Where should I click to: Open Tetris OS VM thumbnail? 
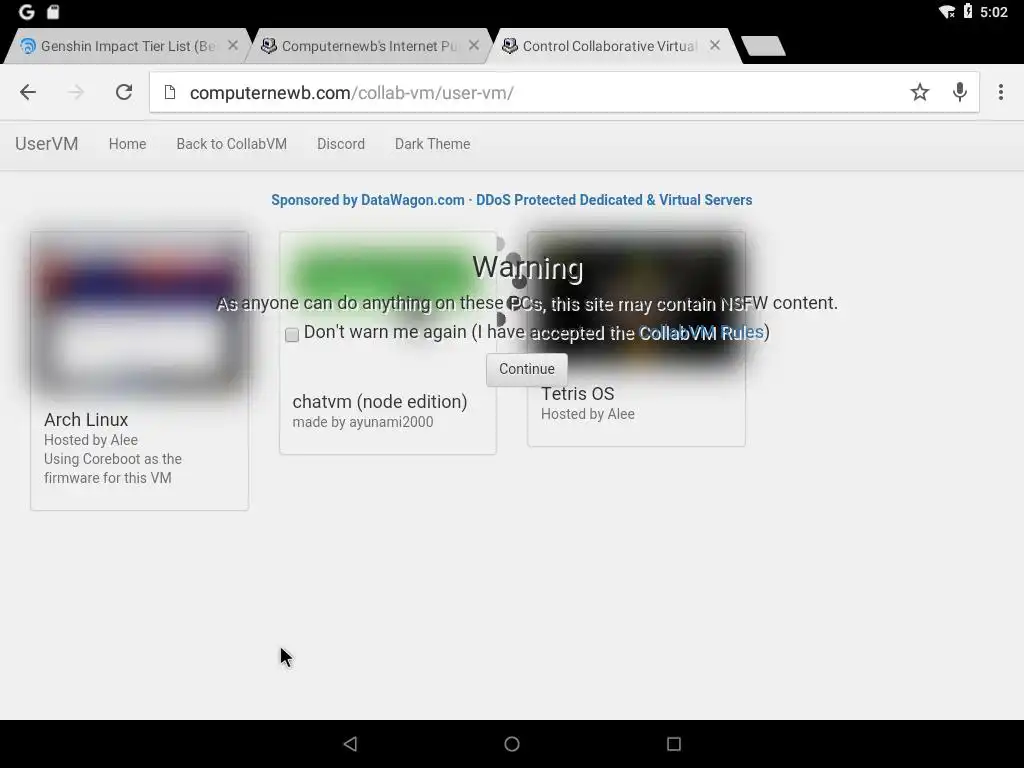637,303
